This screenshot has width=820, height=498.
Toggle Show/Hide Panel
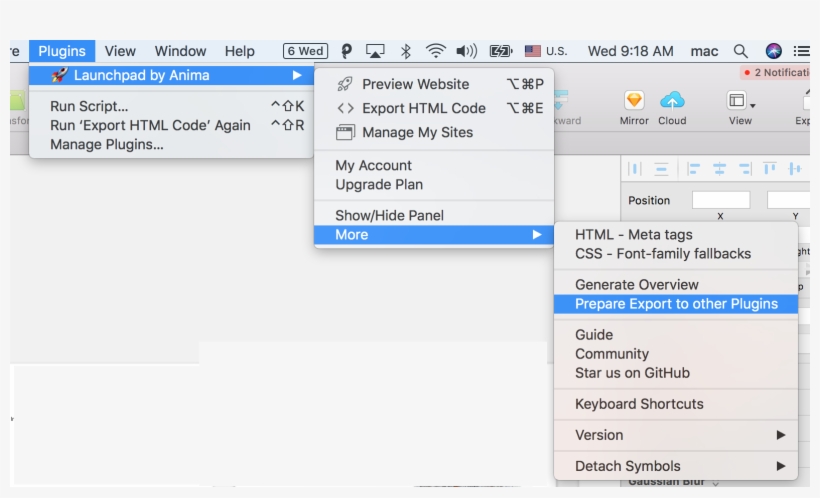click(434, 216)
